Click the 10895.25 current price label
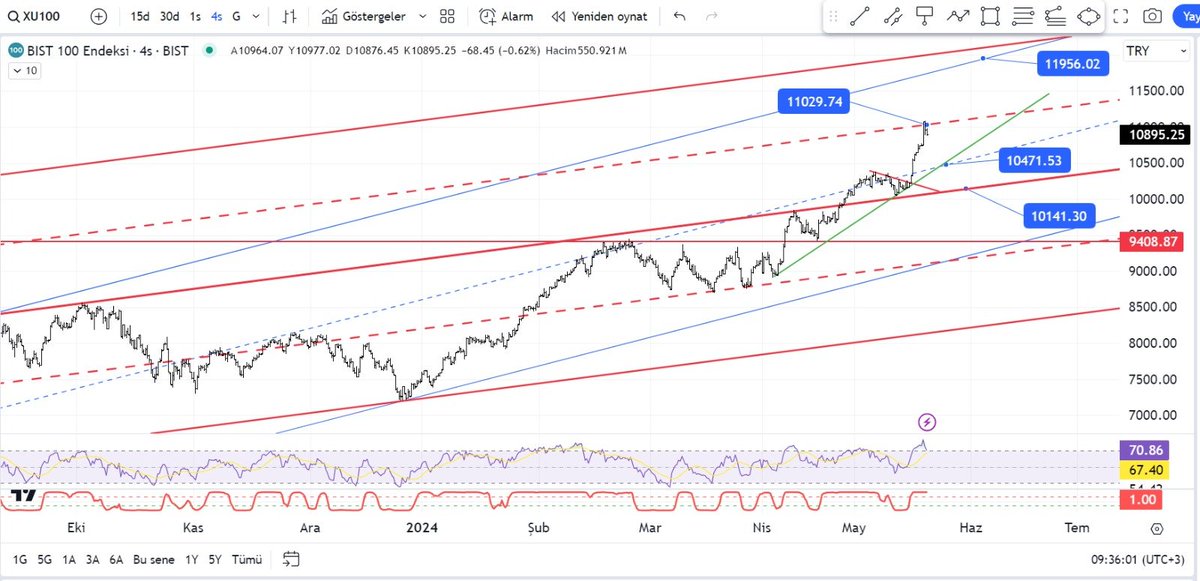1200x581 pixels. 1156,135
